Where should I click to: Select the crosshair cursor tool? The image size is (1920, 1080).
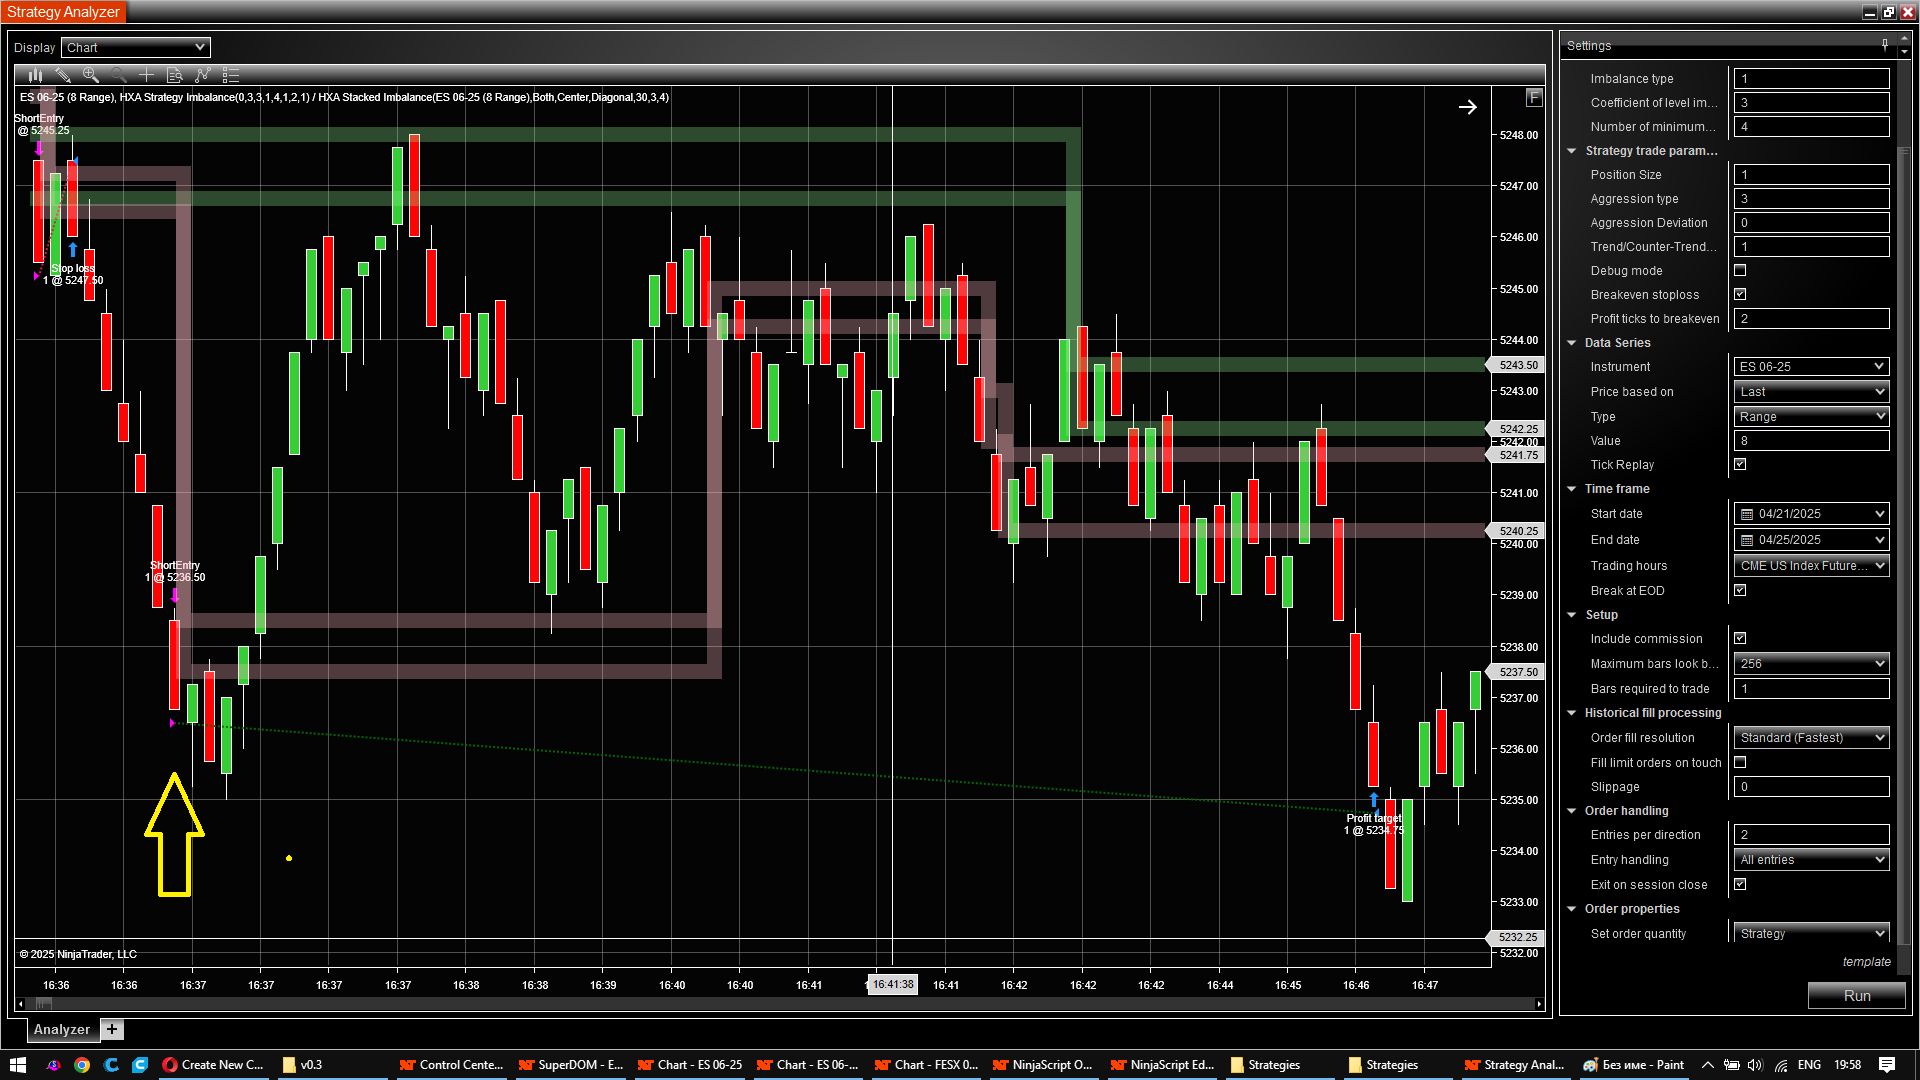tap(146, 75)
